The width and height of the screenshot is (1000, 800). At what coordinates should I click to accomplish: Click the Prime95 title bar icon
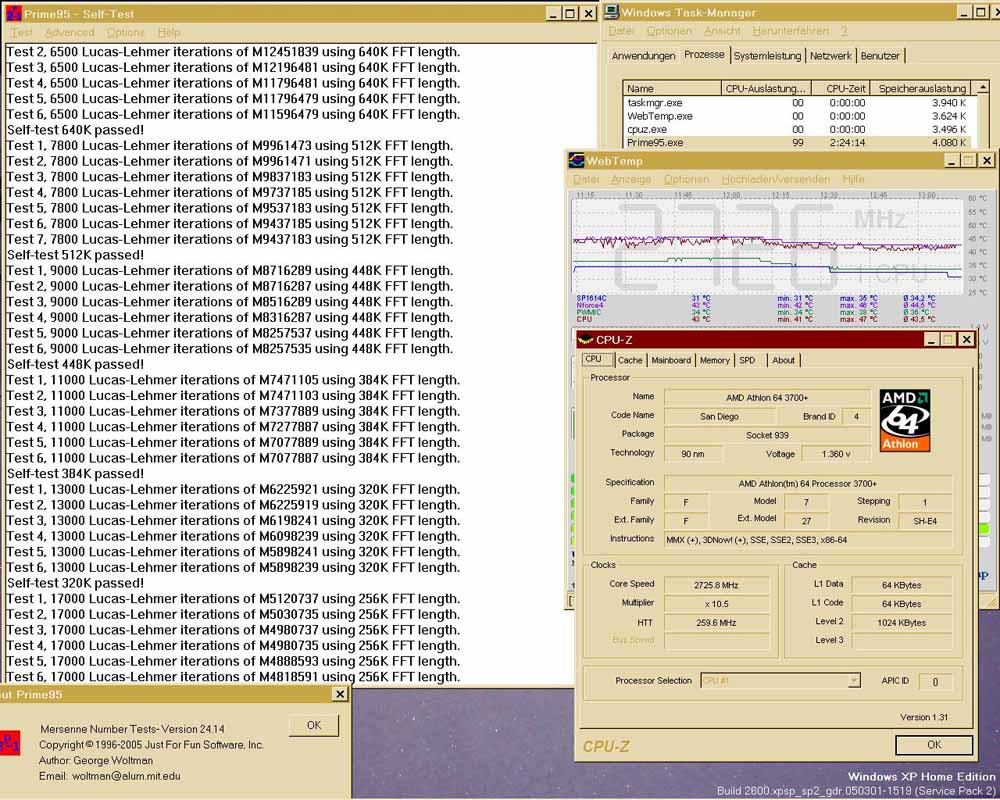(13, 13)
